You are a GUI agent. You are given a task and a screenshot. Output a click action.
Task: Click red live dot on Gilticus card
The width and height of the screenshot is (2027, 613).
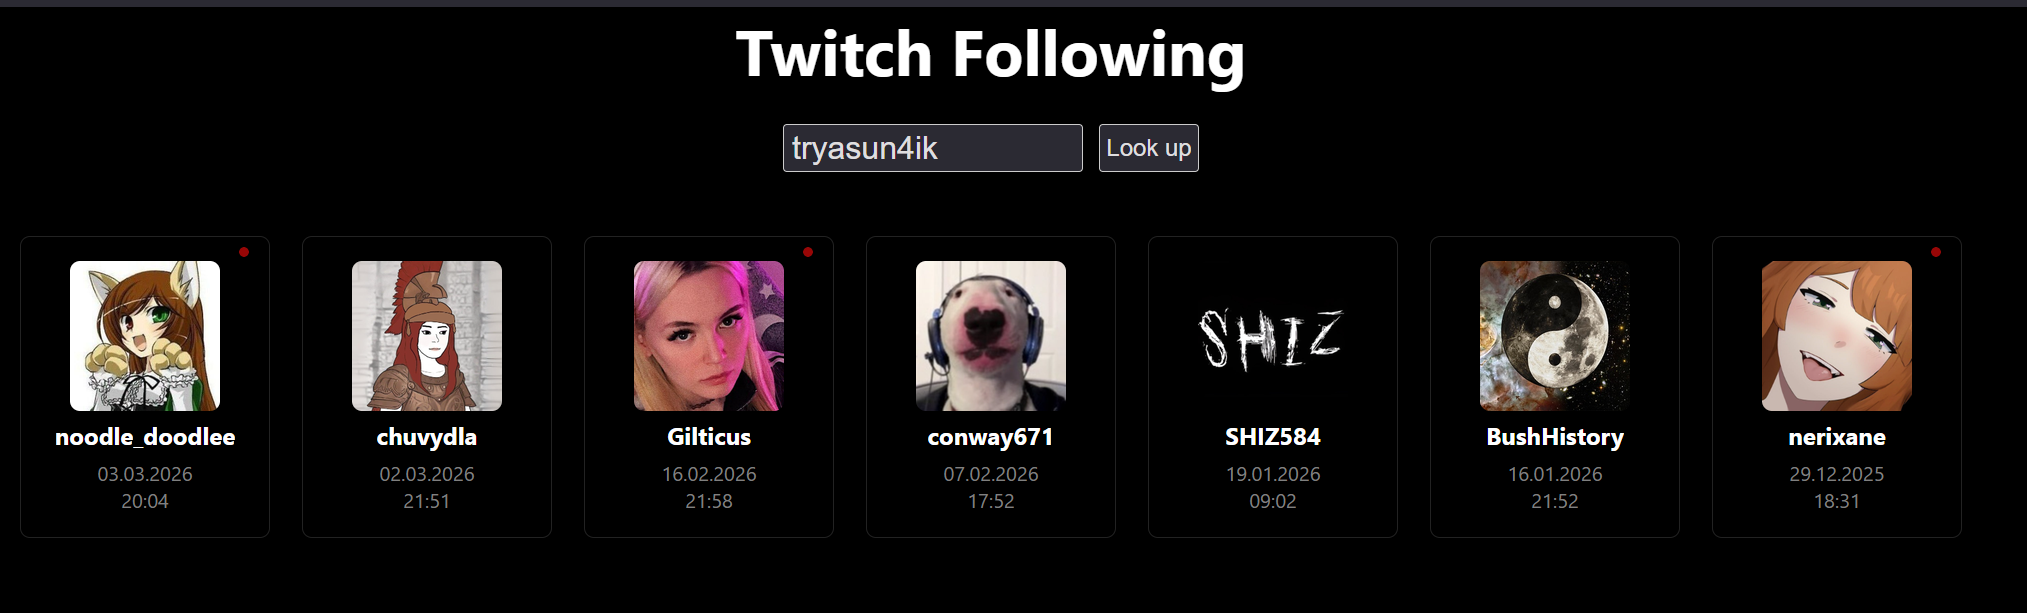808,252
